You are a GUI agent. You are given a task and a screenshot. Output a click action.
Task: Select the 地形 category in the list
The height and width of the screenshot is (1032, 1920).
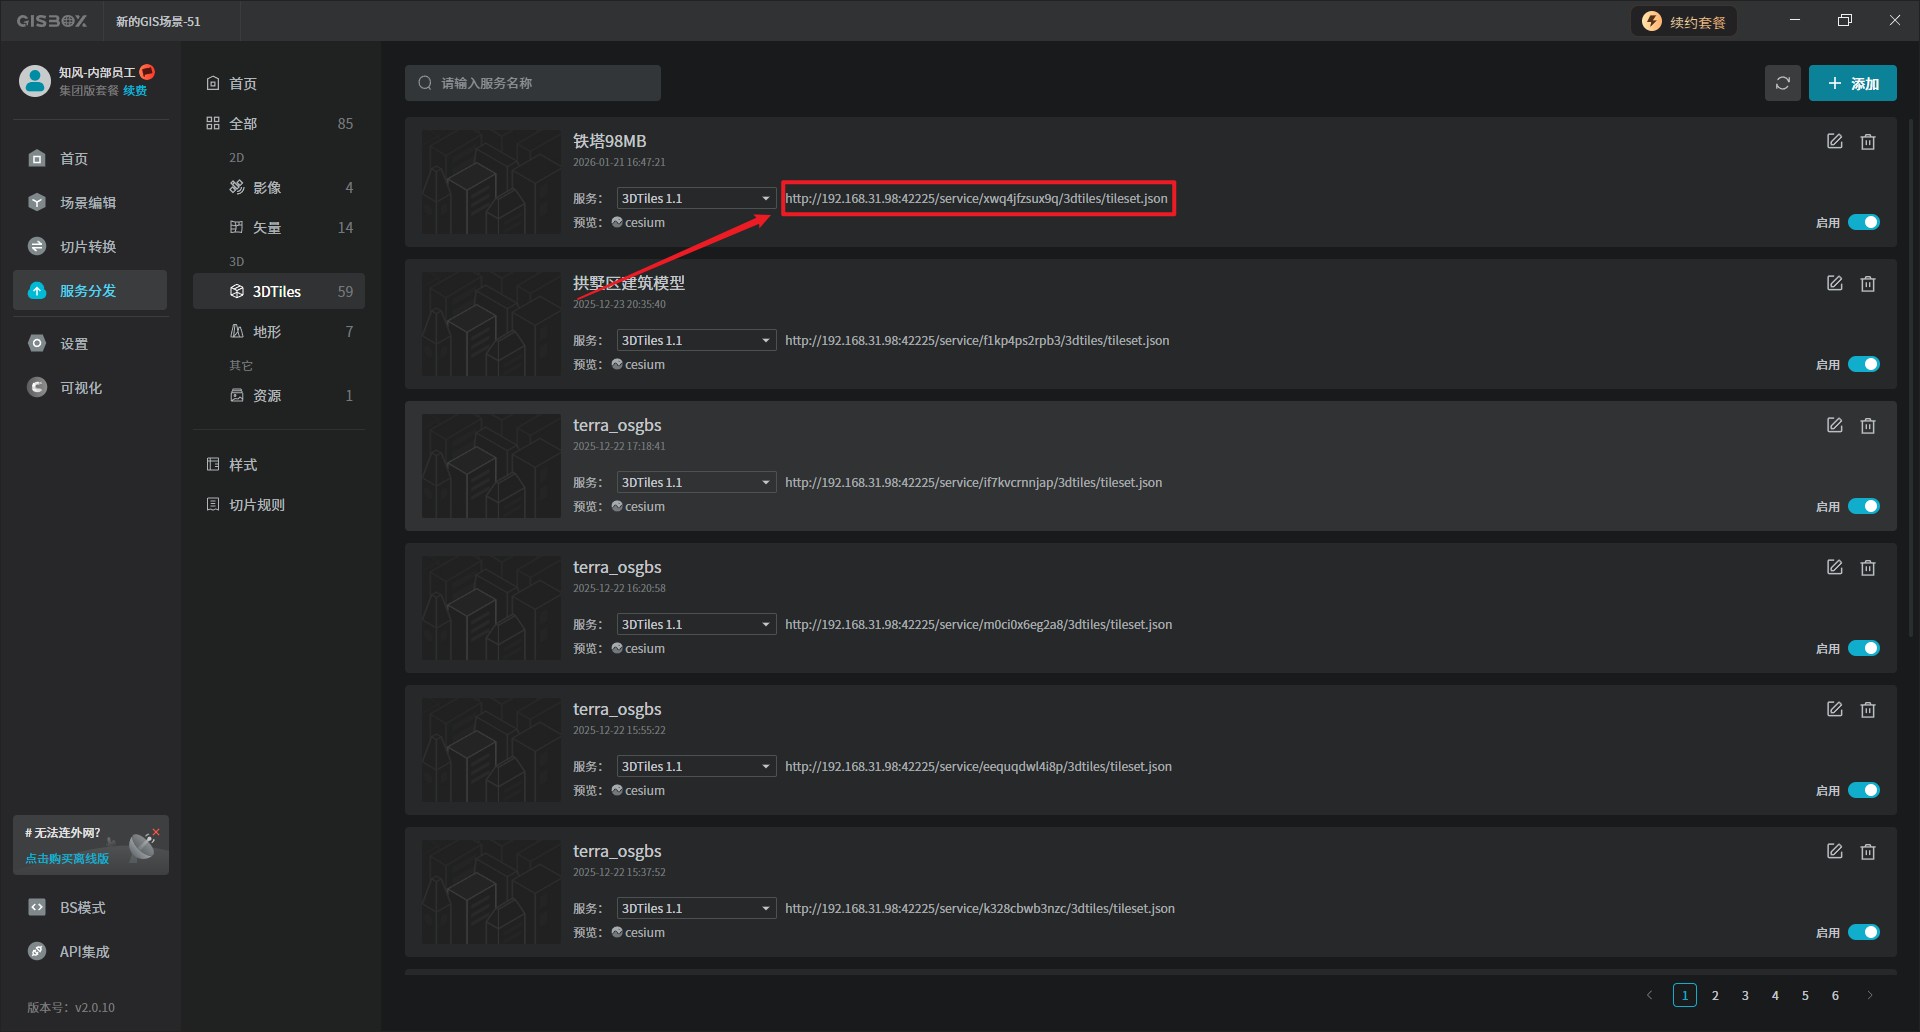point(267,332)
